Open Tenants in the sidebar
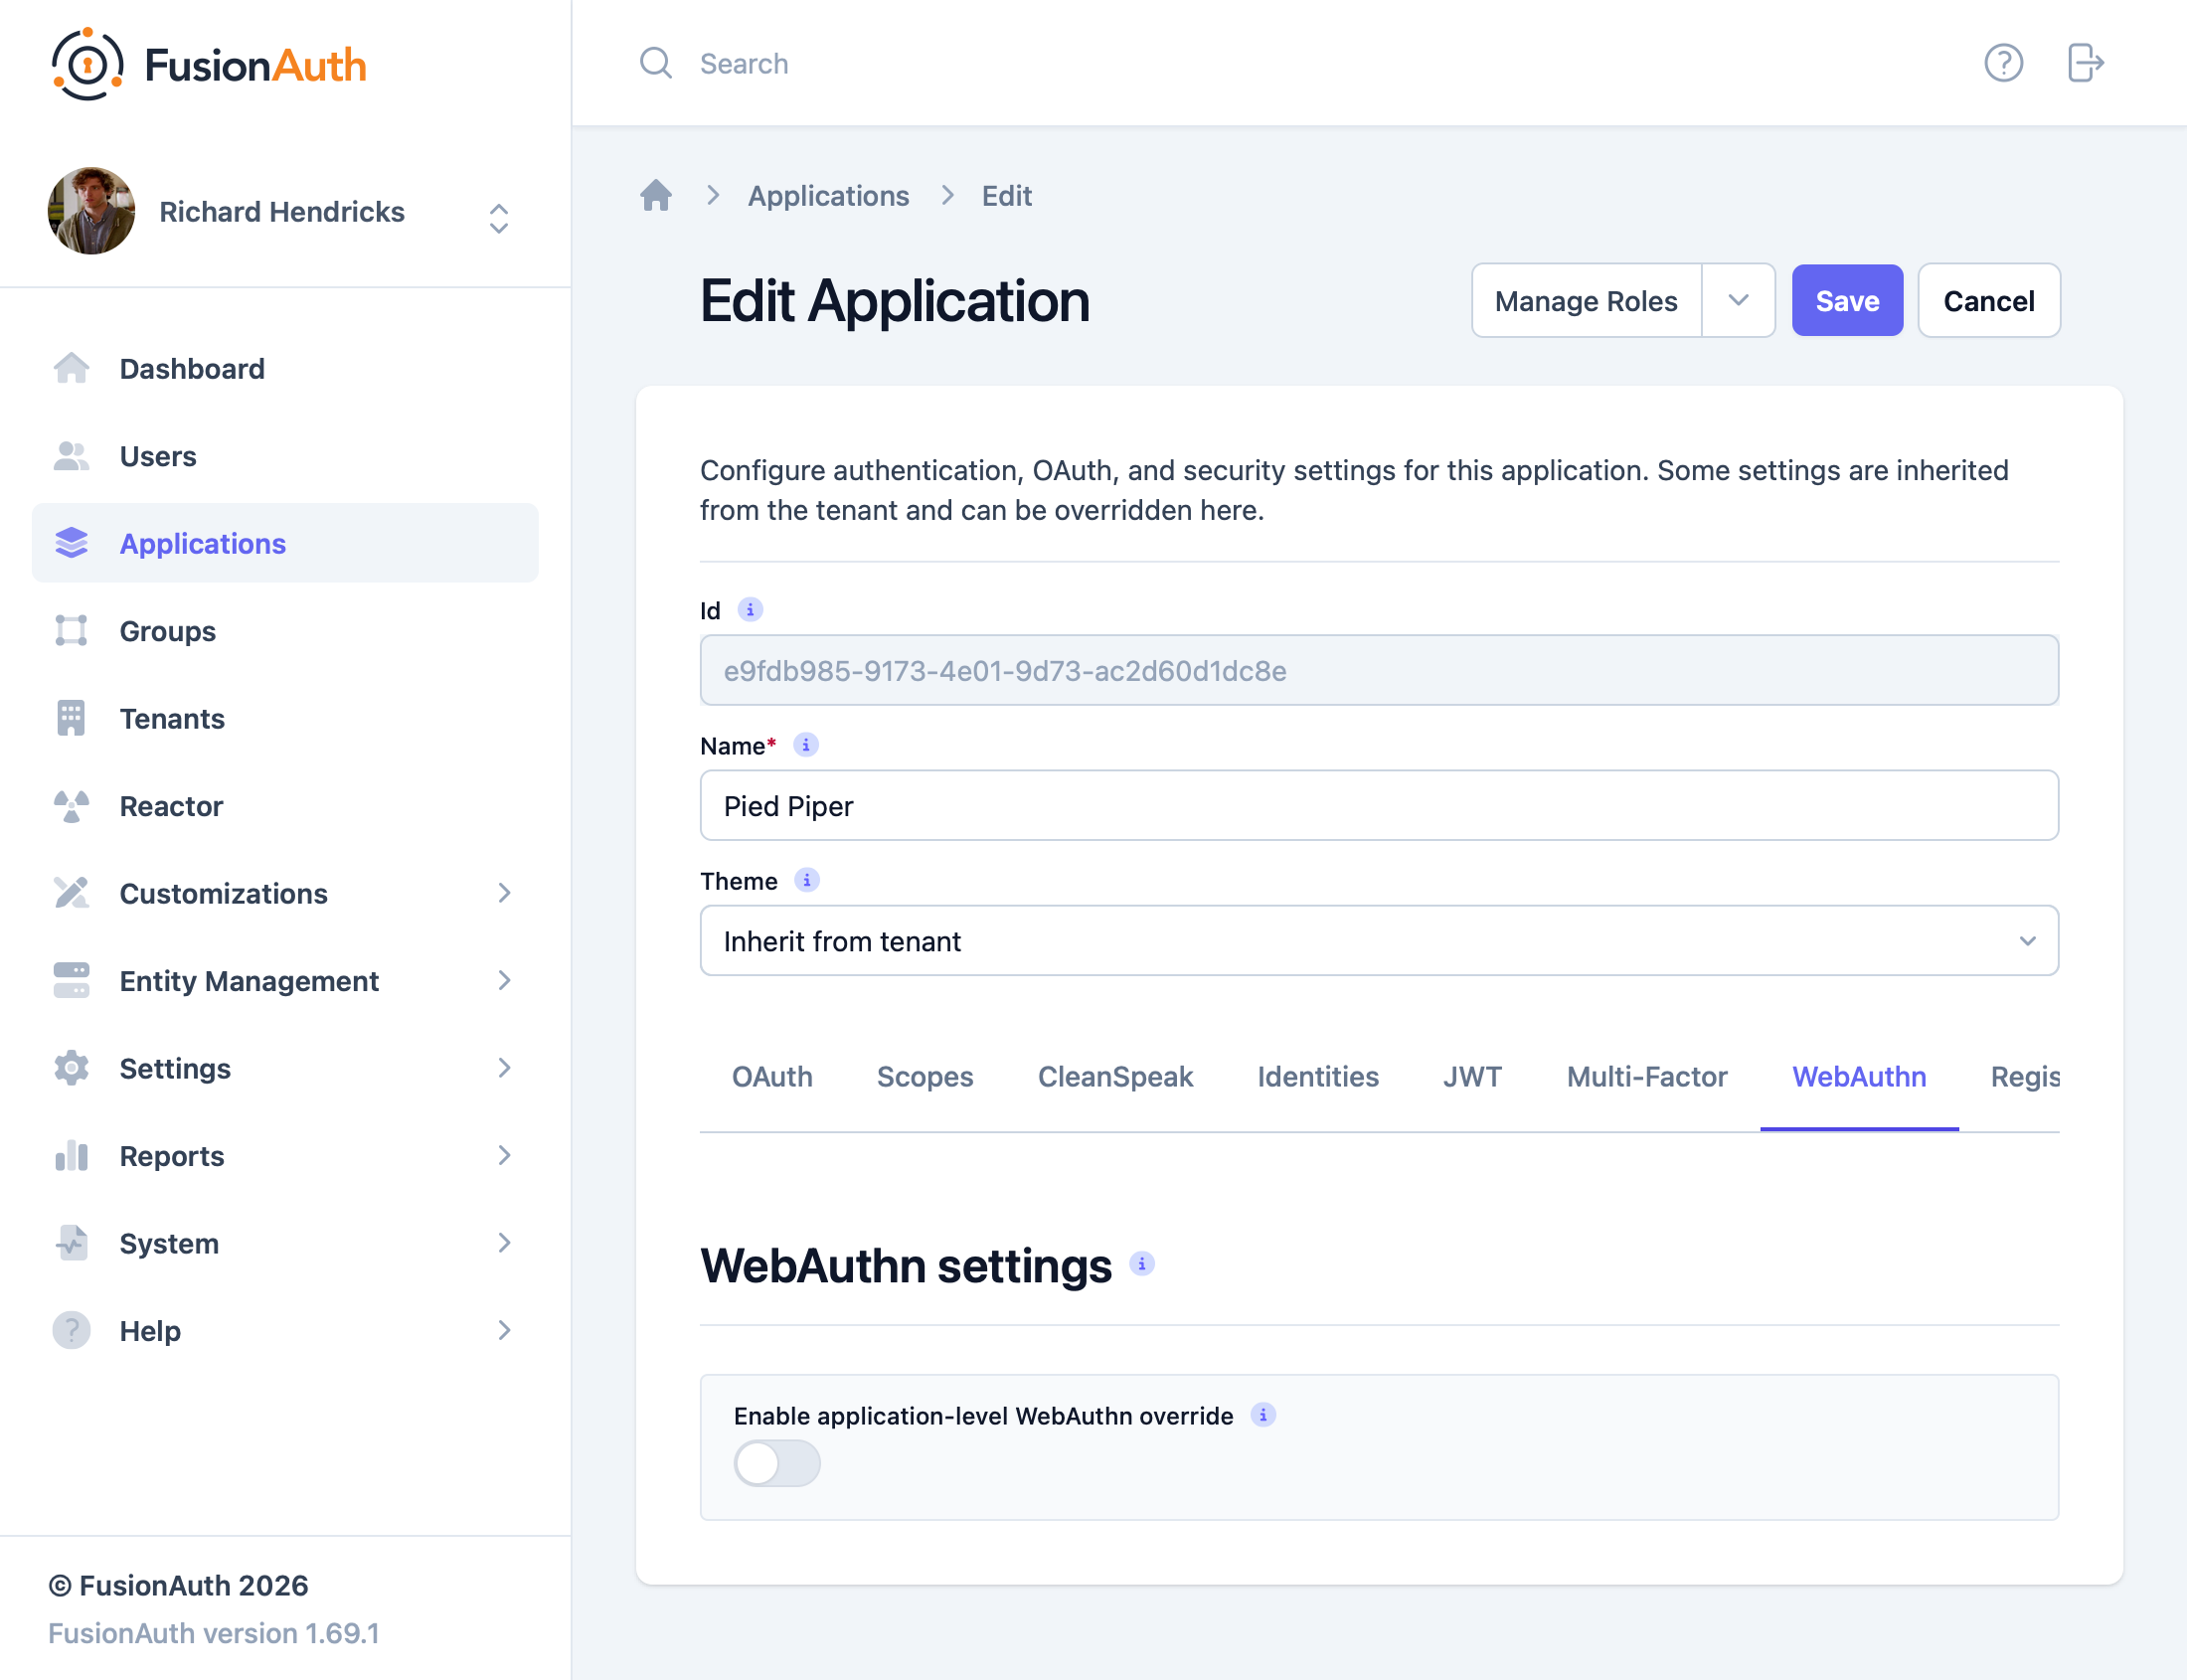 click(285, 718)
